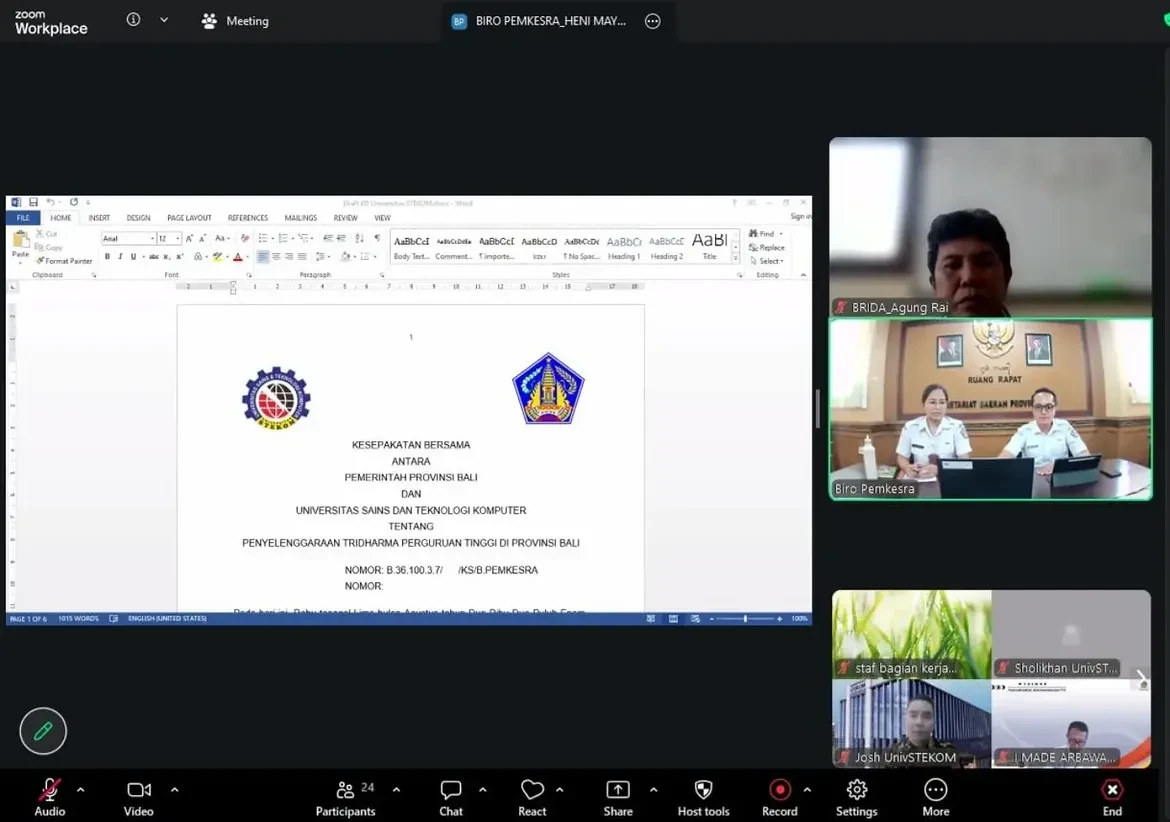Open the INSERT ribbon tab
The height and width of the screenshot is (822, 1170).
pyautogui.click(x=99, y=218)
